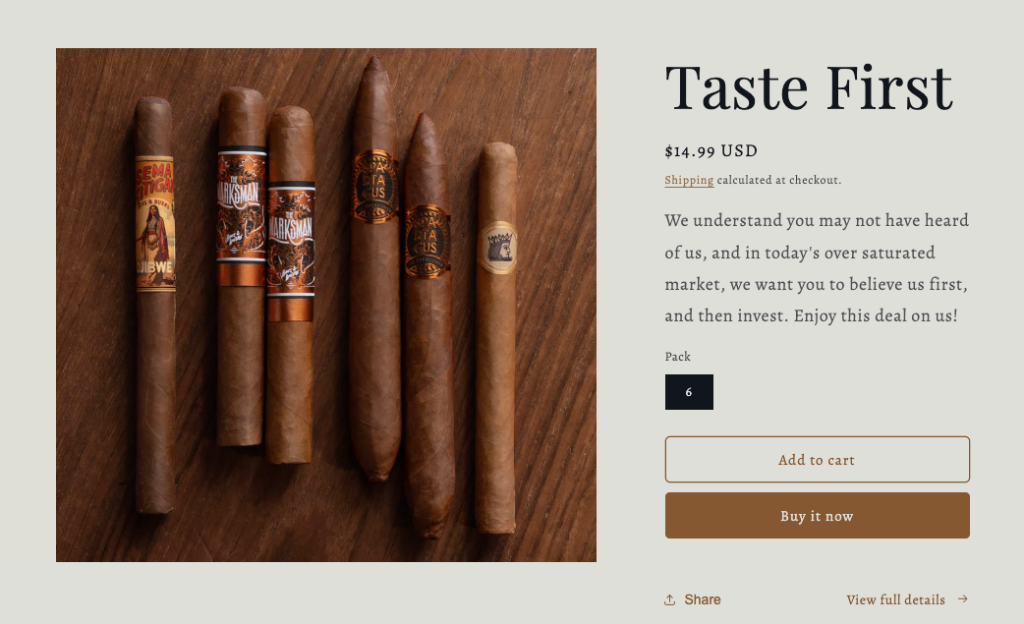Click the $14.99 USD price
Image resolution: width=1024 pixels, height=624 pixels.
pyautogui.click(x=711, y=151)
